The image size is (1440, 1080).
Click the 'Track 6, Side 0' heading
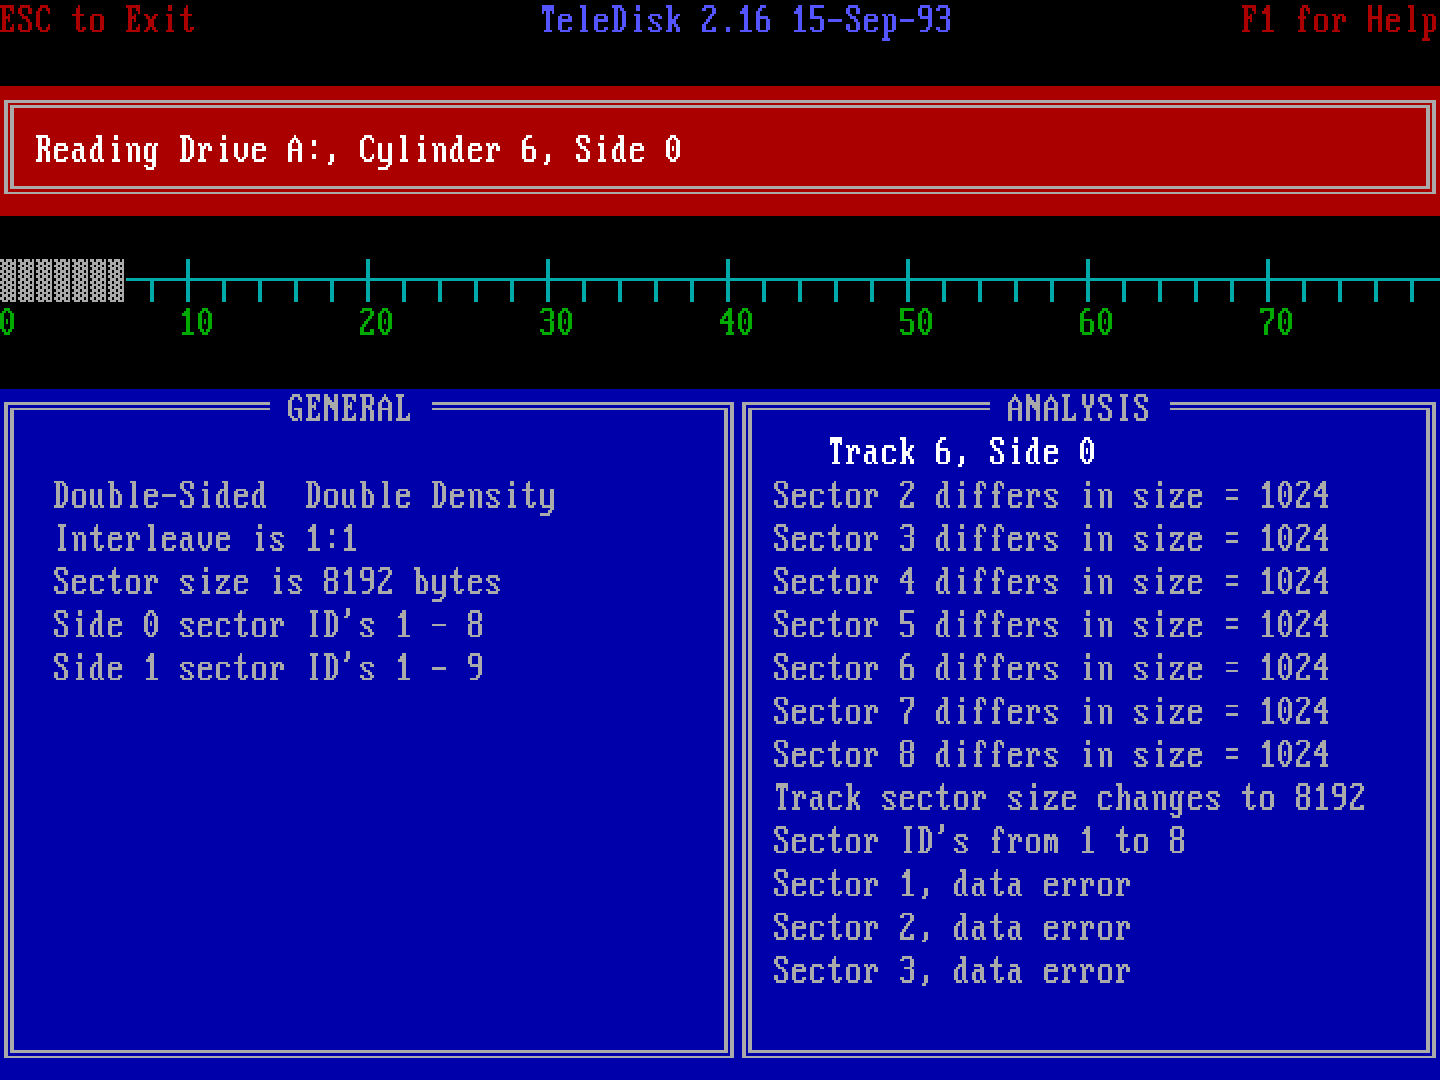coord(962,452)
